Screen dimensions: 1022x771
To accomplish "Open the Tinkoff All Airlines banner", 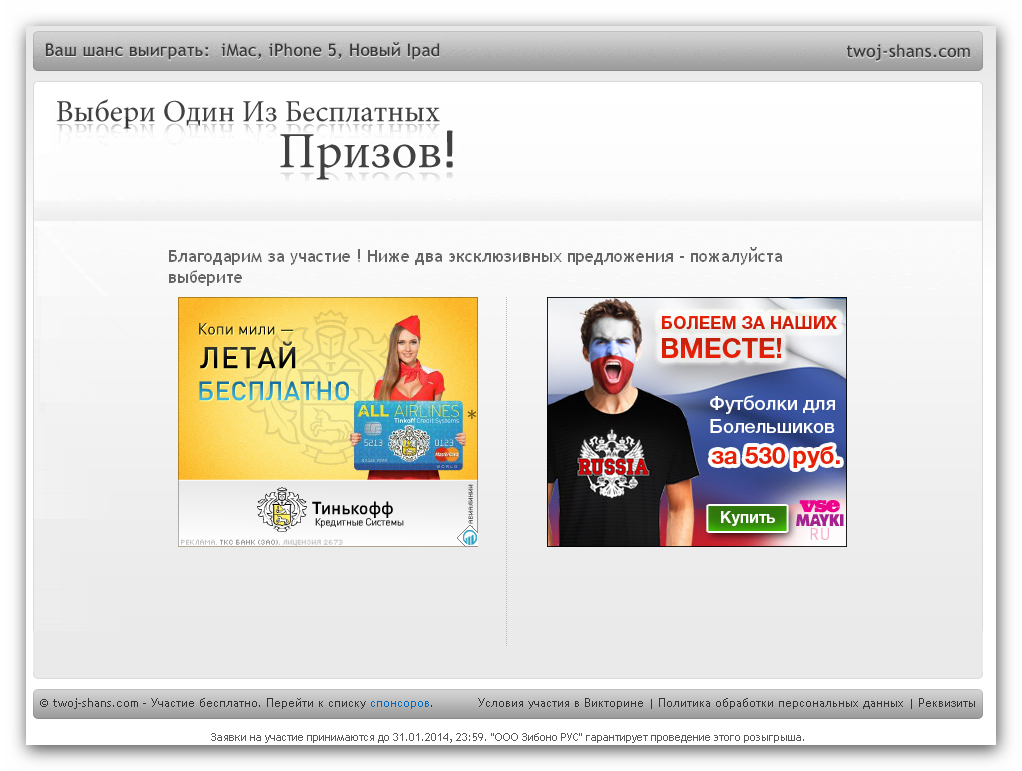I will (328, 422).
